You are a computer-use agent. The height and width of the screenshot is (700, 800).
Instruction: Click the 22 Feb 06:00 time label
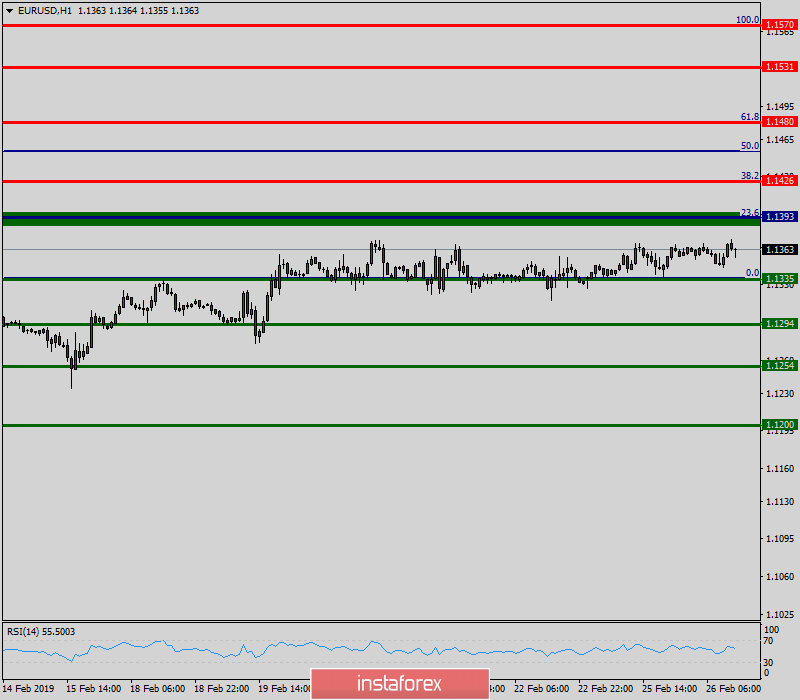coord(541,689)
